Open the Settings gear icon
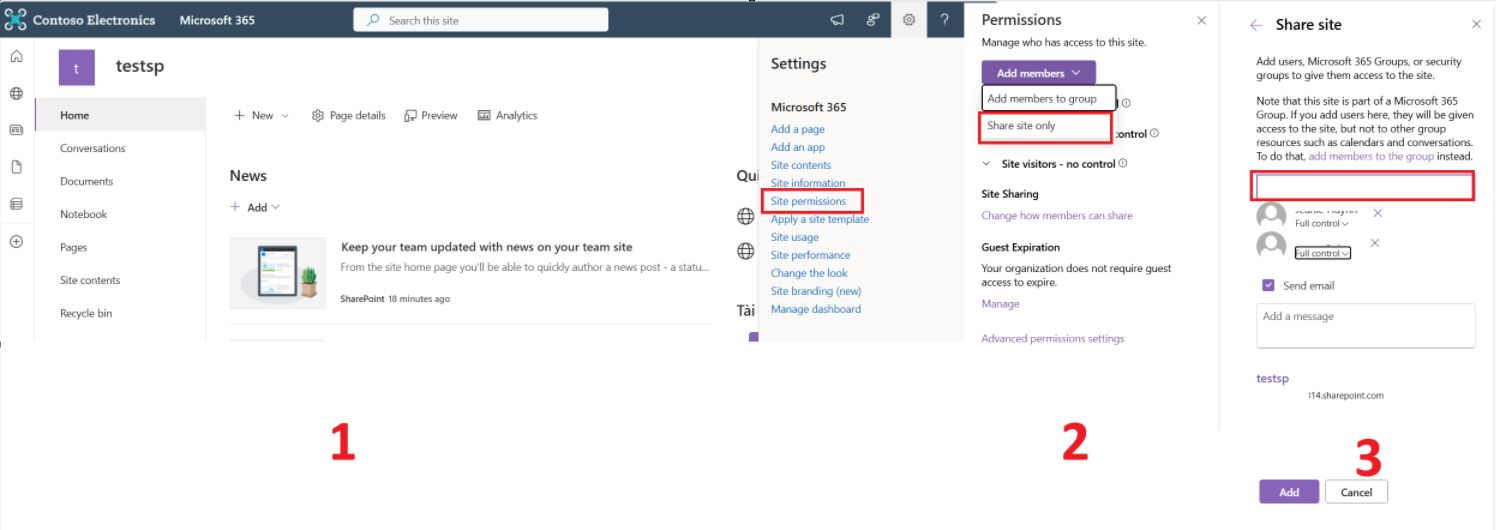Viewport: 1496px width, 530px height. click(x=908, y=19)
